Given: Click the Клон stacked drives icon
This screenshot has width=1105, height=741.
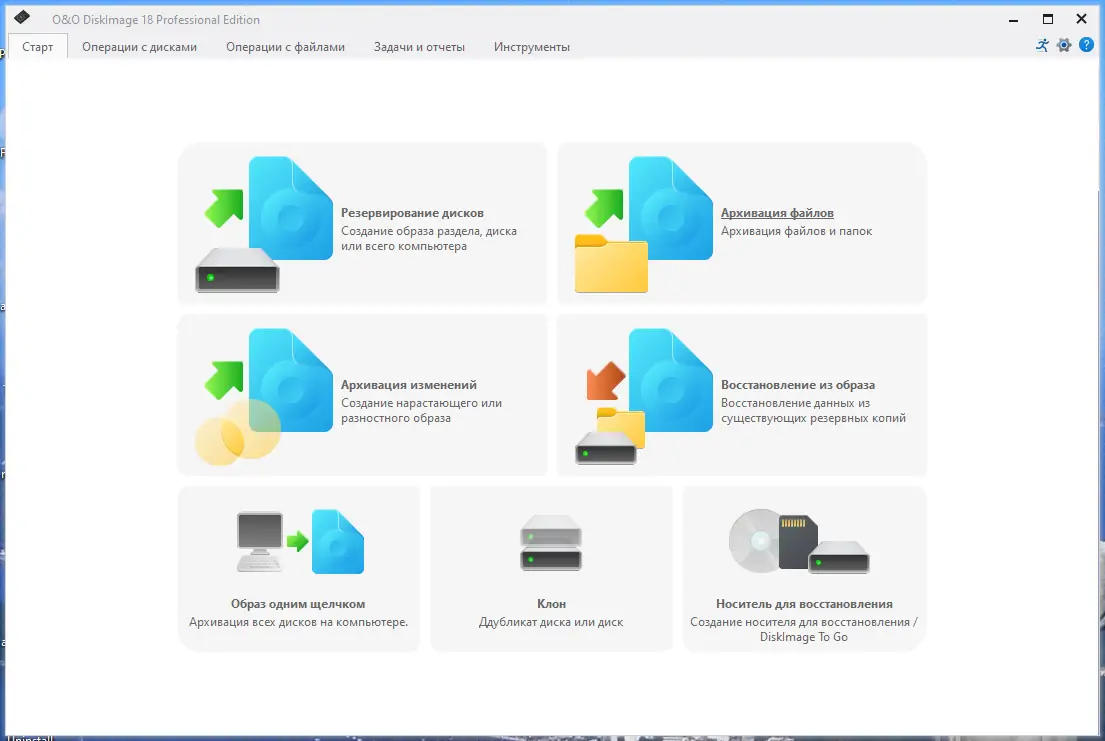Looking at the screenshot, I should tap(551, 541).
